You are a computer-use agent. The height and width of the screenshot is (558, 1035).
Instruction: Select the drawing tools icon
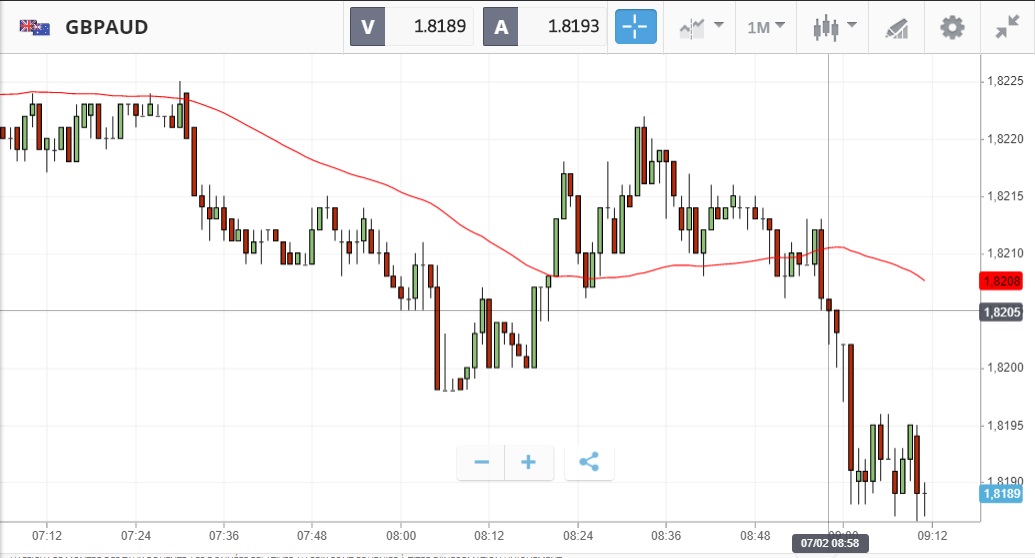point(896,27)
